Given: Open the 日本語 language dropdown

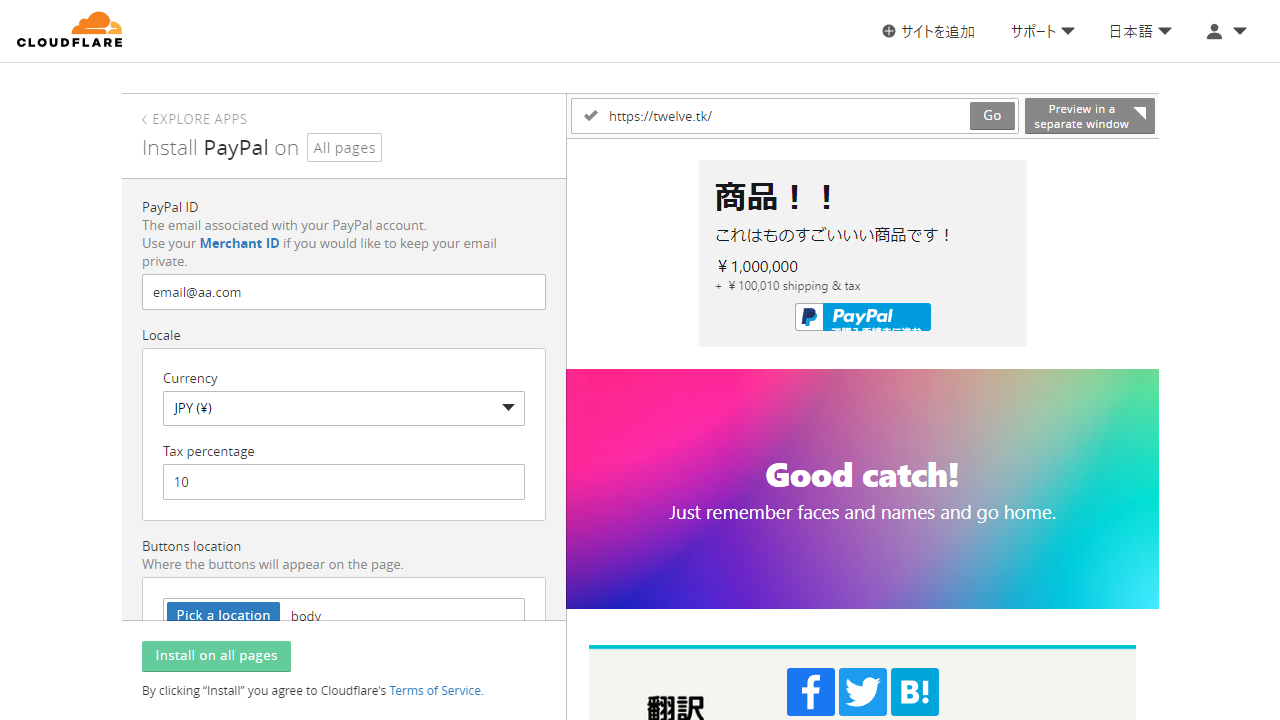Looking at the screenshot, I should (x=1139, y=31).
